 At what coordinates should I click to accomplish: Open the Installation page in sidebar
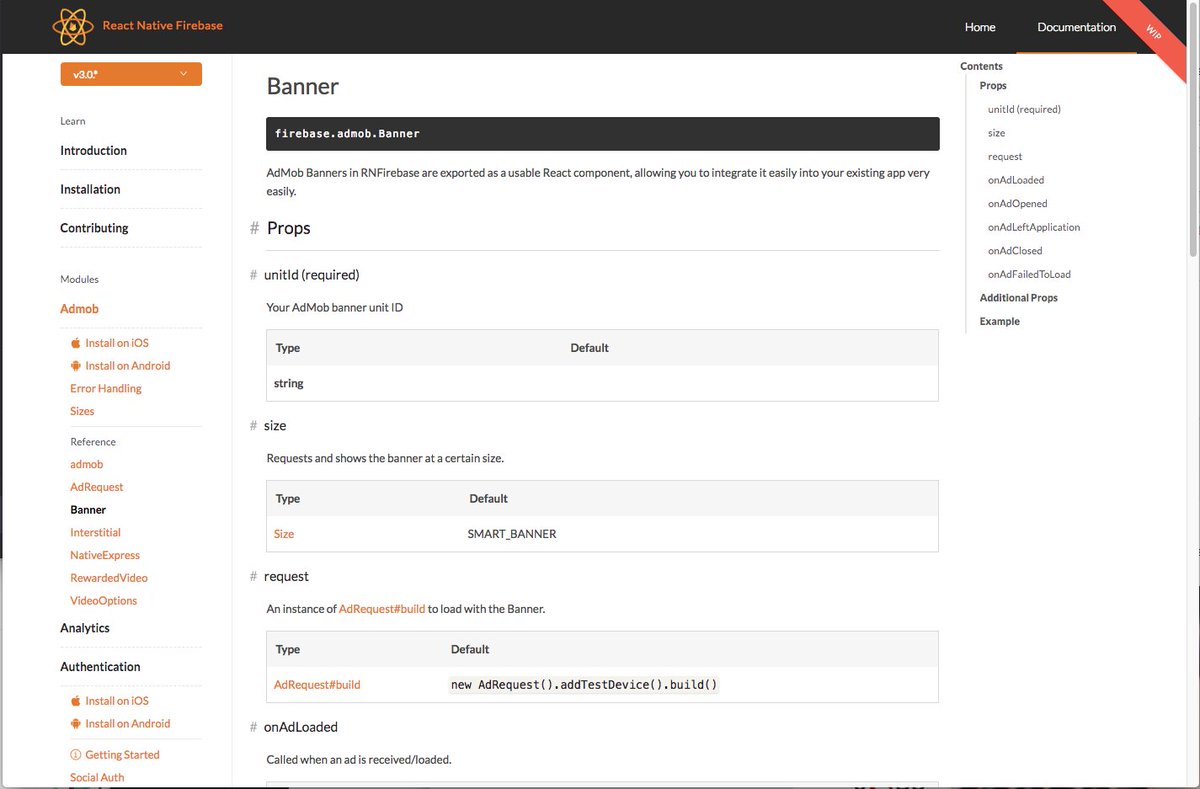pos(90,190)
